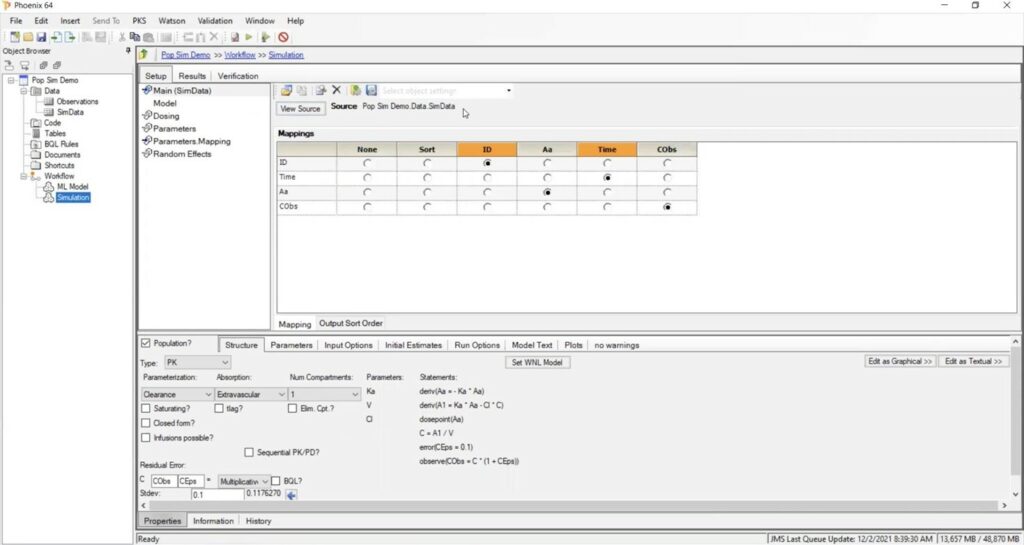Click the Save floppy disk icon
The width and height of the screenshot is (1024, 545).
(x=41, y=37)
